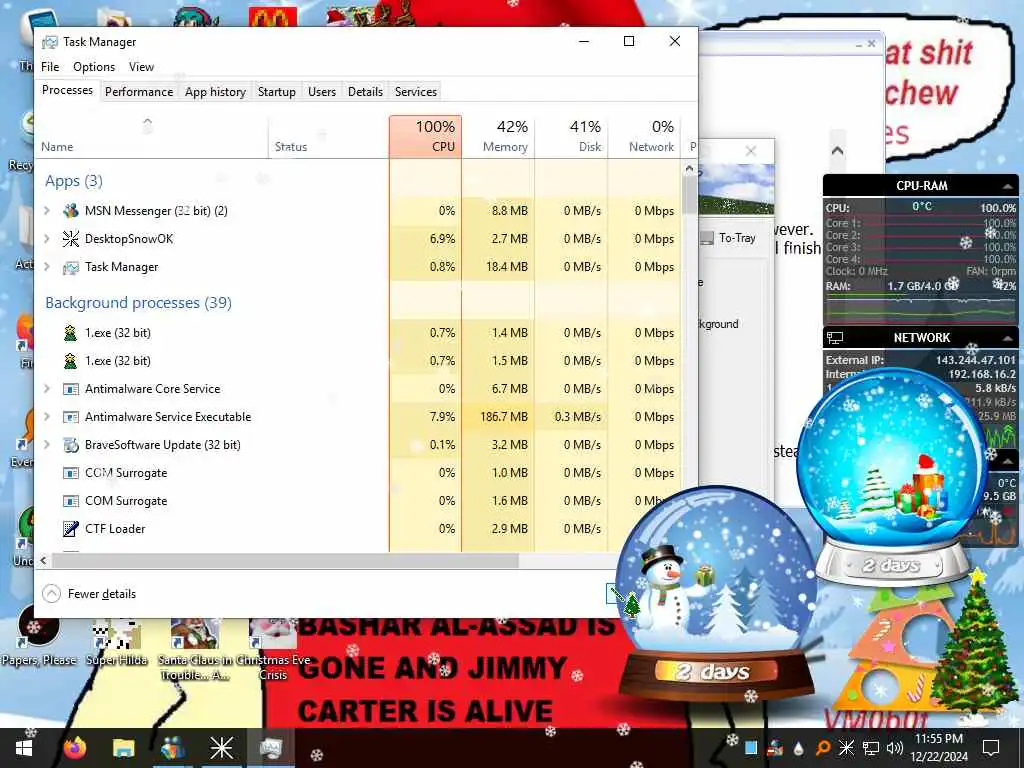Switch to the Services tab
The image size is (1024, 768).
[x=416, y=92]
